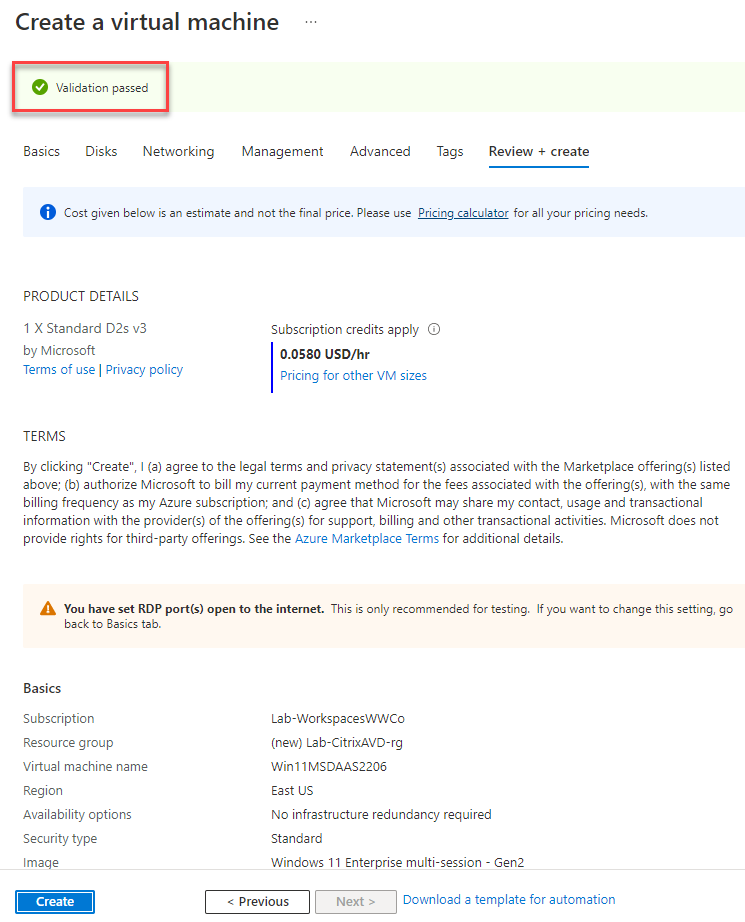Click the orange RDP warning triangle icon
Screen dimensions: 745x922
[48, 608]
